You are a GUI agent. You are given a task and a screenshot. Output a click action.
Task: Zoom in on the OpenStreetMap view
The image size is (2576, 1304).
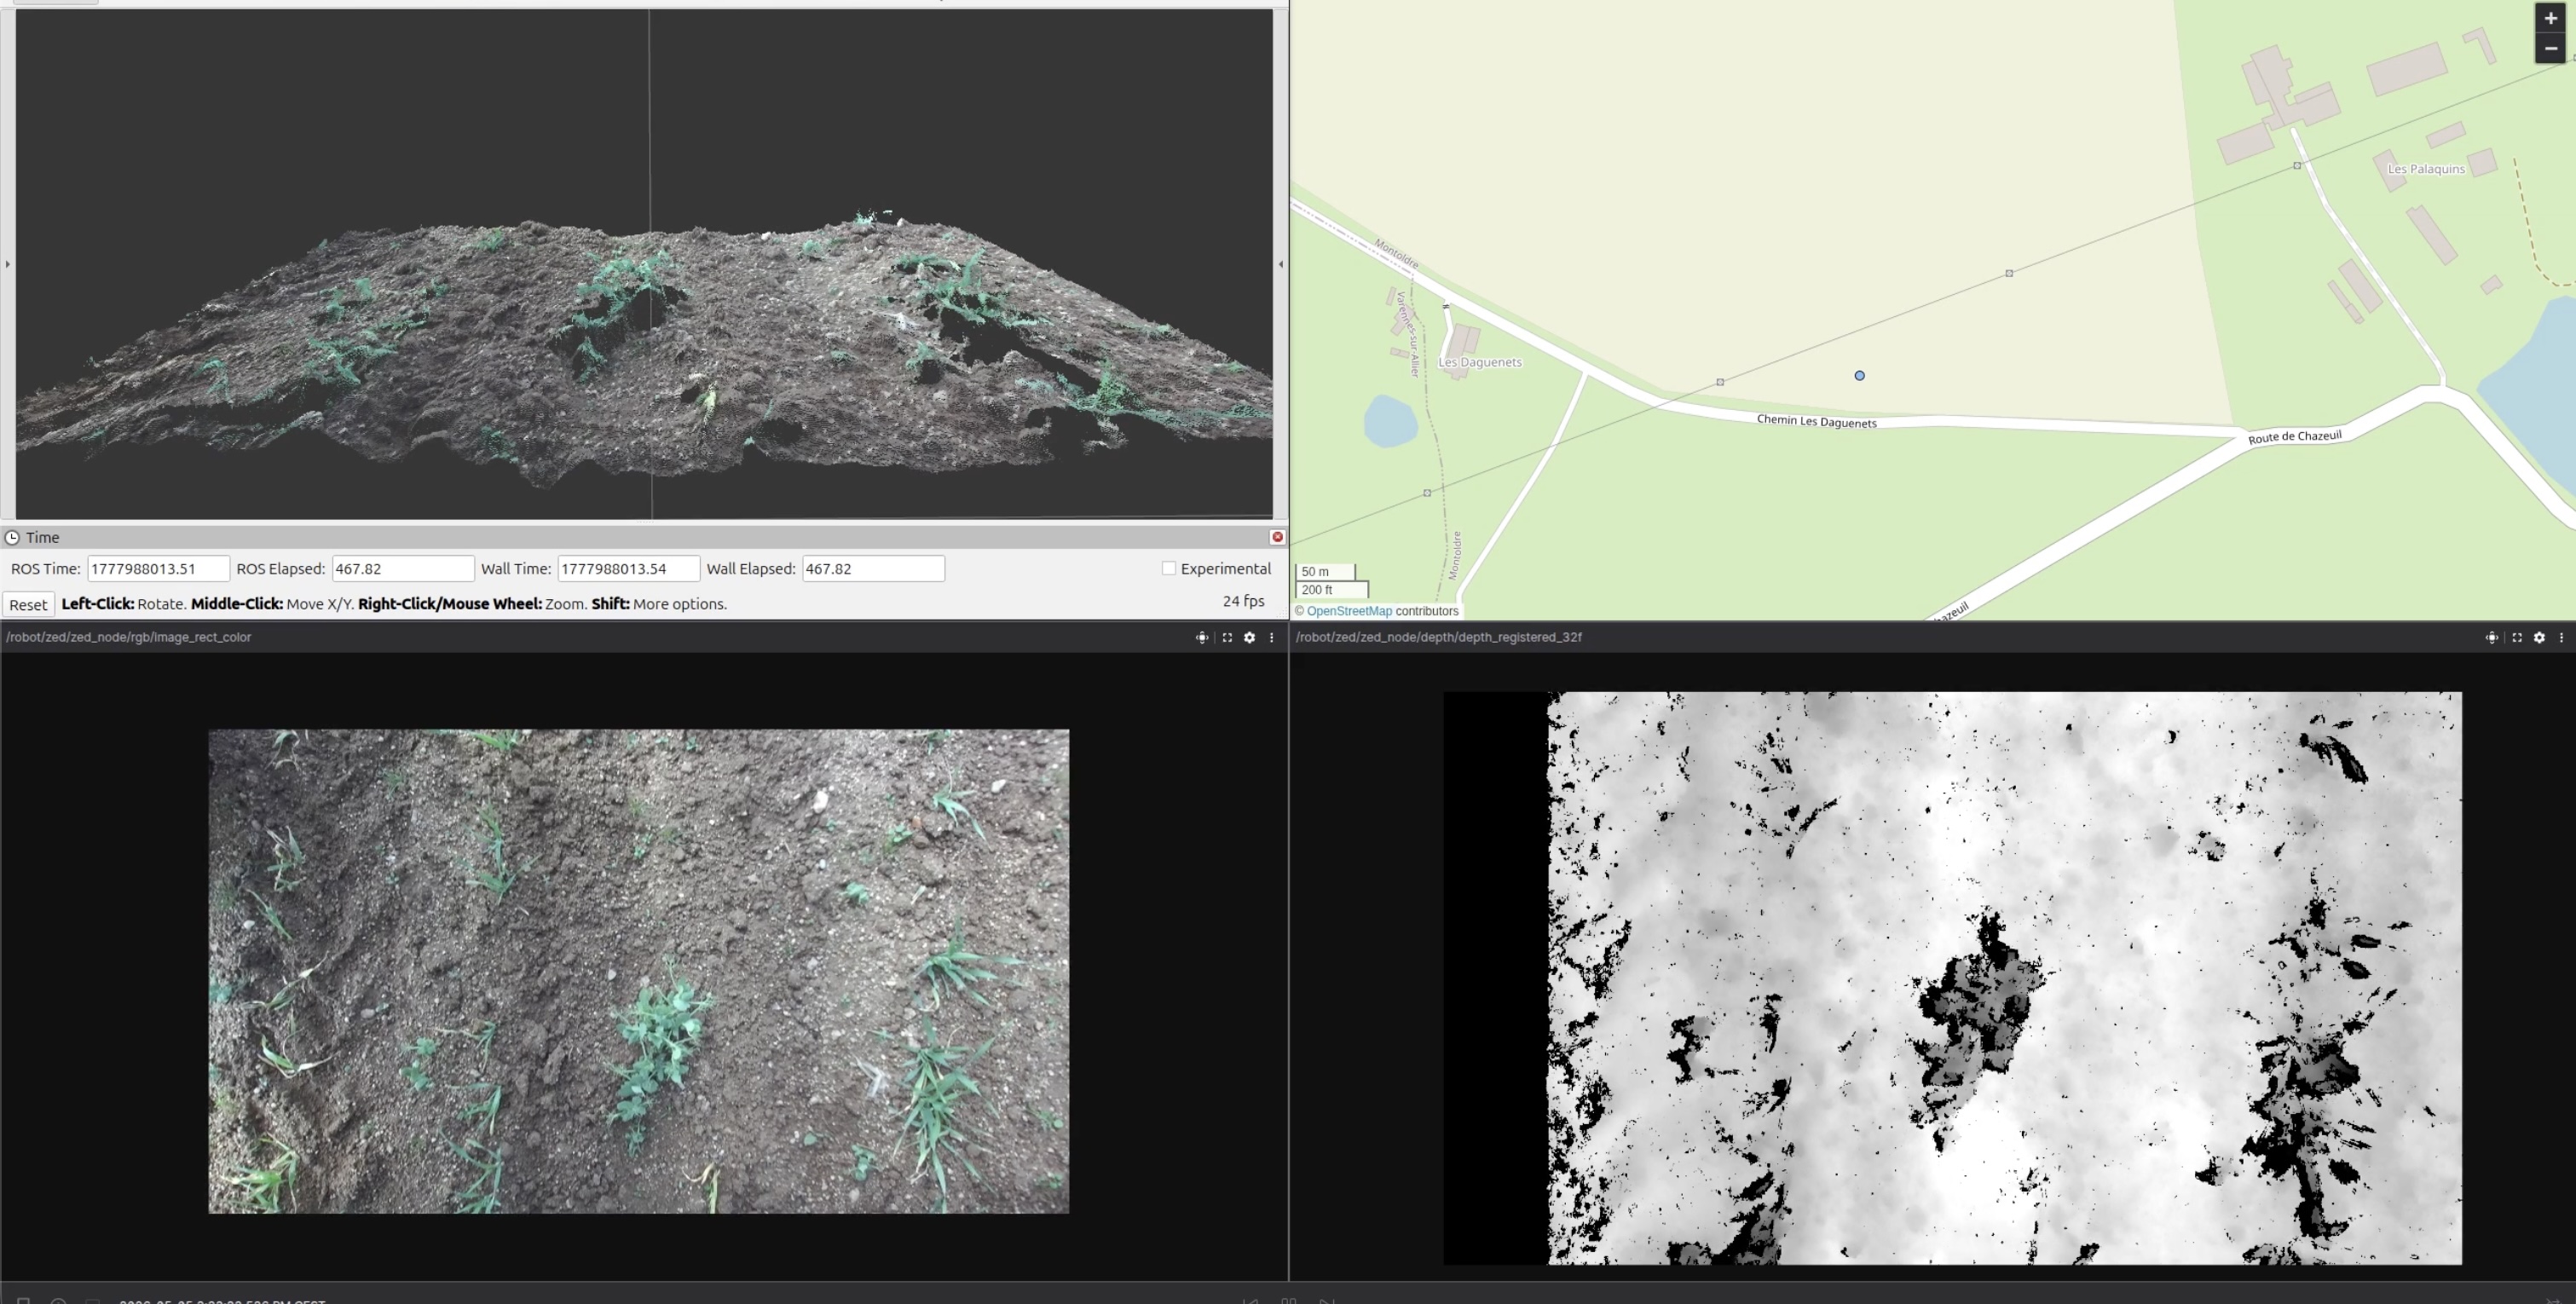[x=2550, y=18]
